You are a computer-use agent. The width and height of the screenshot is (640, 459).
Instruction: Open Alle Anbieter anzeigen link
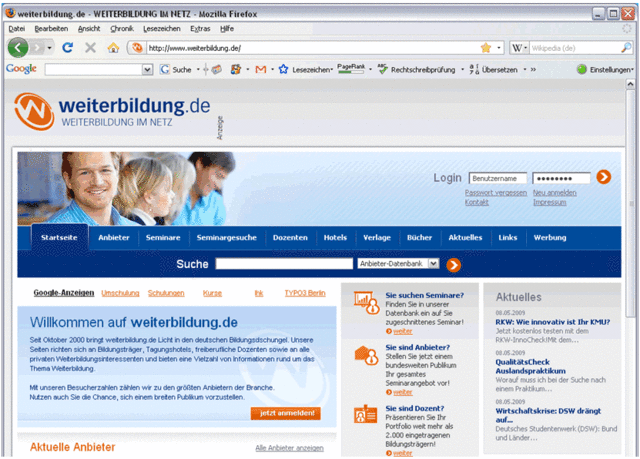tap(289, 448)
